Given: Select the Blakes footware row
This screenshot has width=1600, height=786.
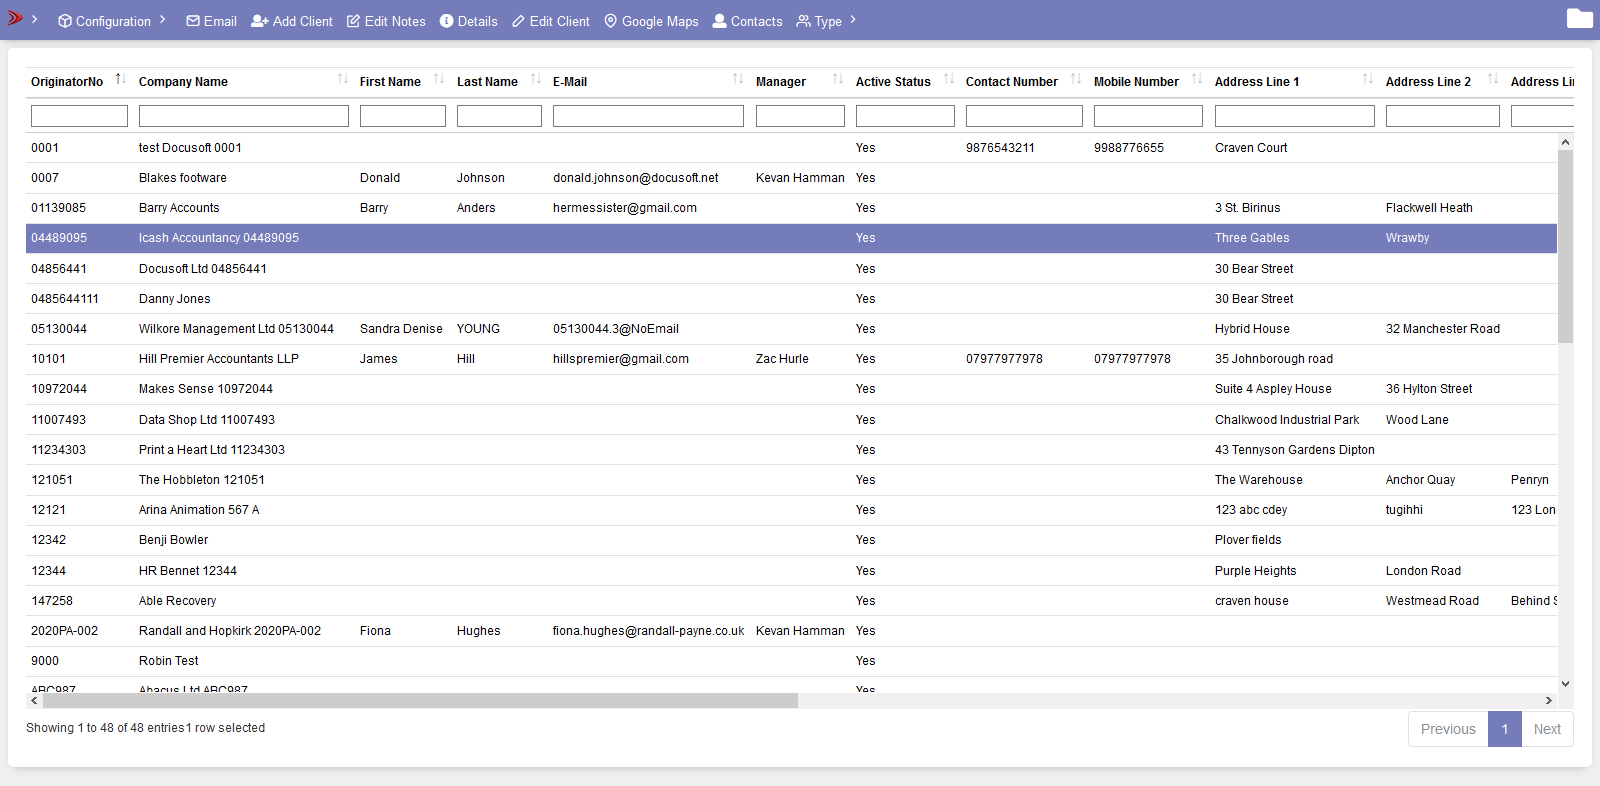Looking at the screenshot, I should pos(791,178).
